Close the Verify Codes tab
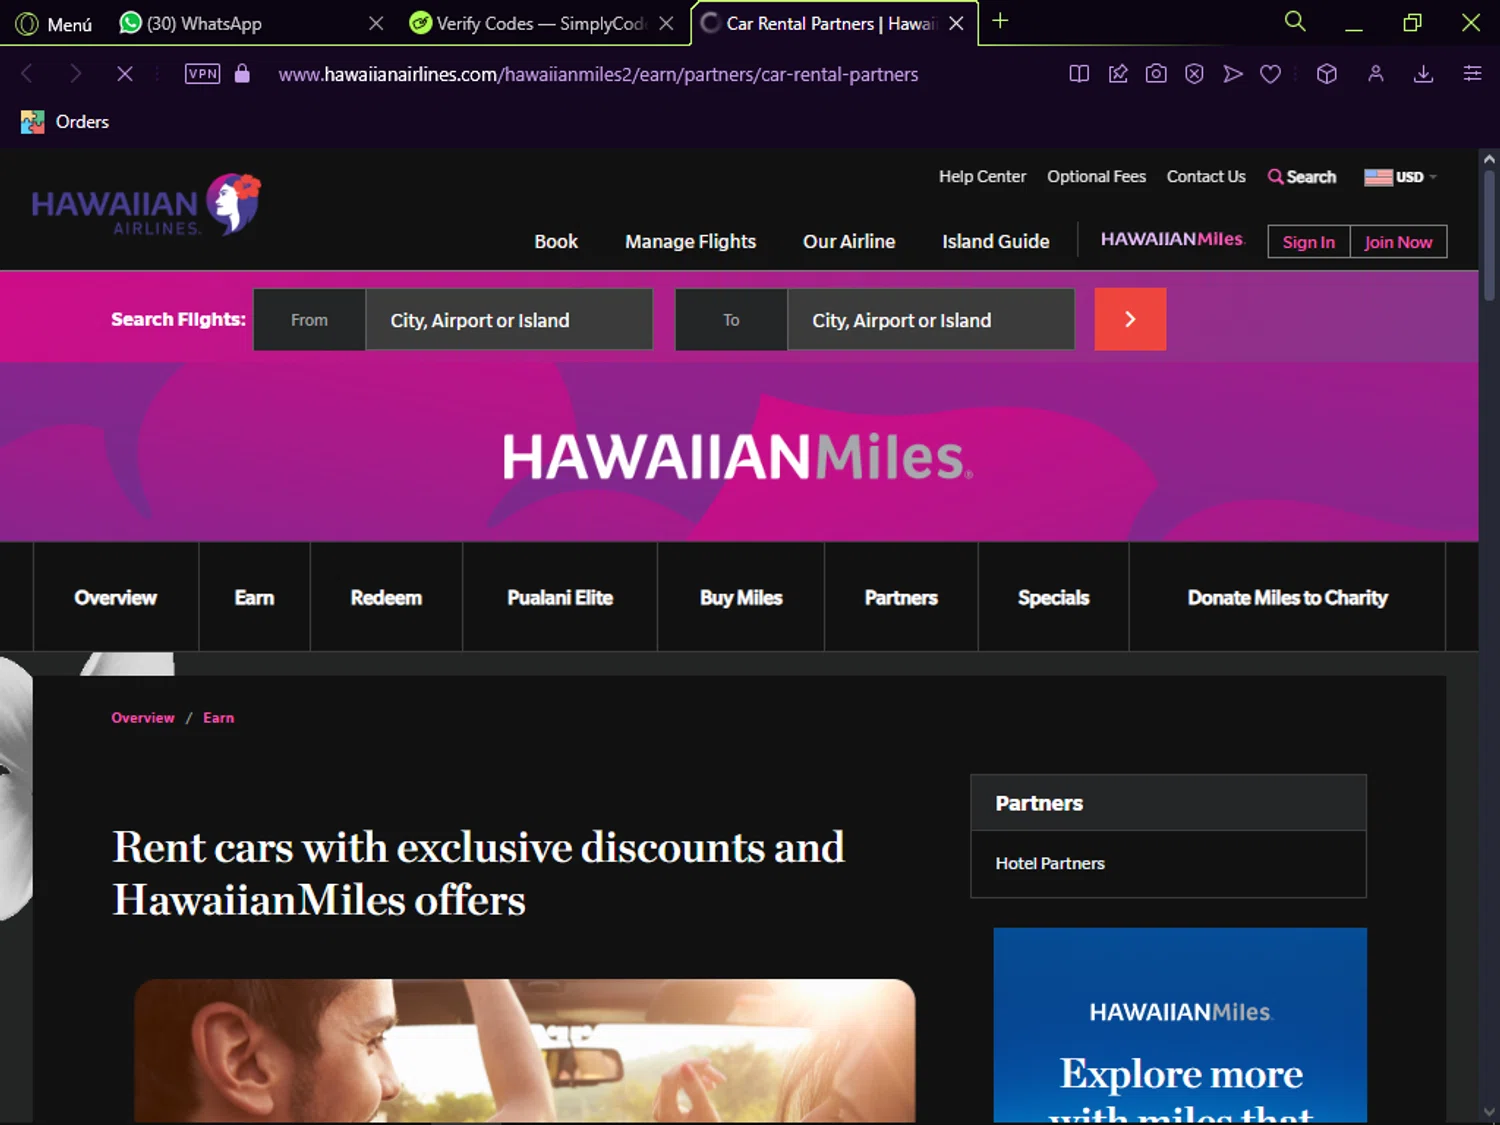This screenshot has height=1125, width=1500. click(x=666, y=23)
